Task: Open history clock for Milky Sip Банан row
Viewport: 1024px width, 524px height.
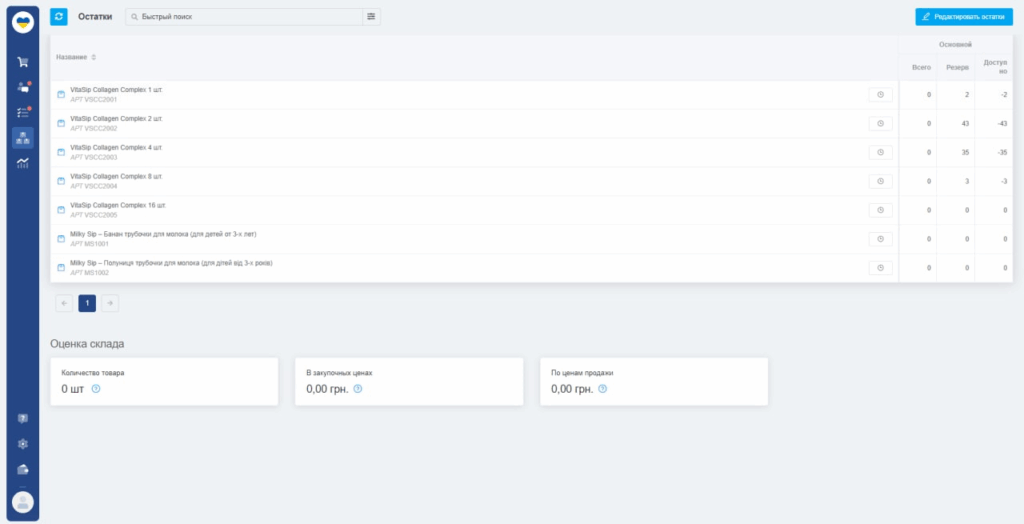Action: [880, 239]
